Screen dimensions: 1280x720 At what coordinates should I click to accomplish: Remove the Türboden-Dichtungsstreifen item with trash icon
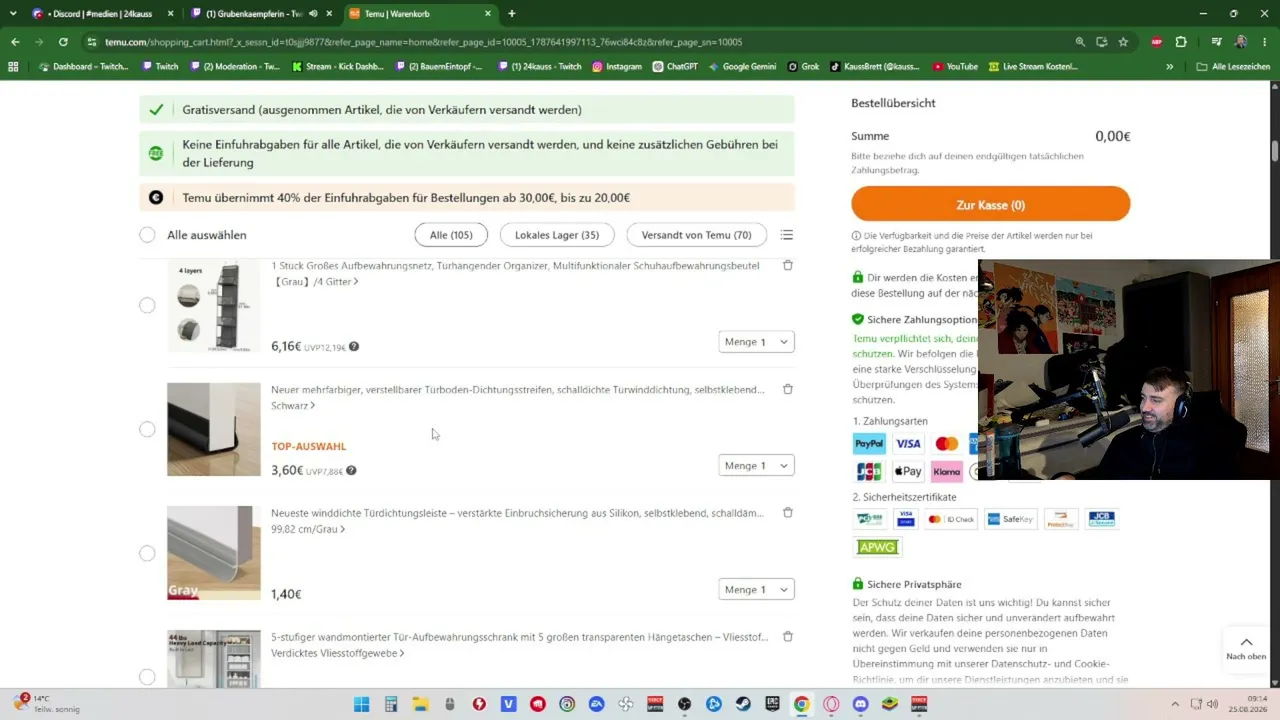click(x=788, y=389)
